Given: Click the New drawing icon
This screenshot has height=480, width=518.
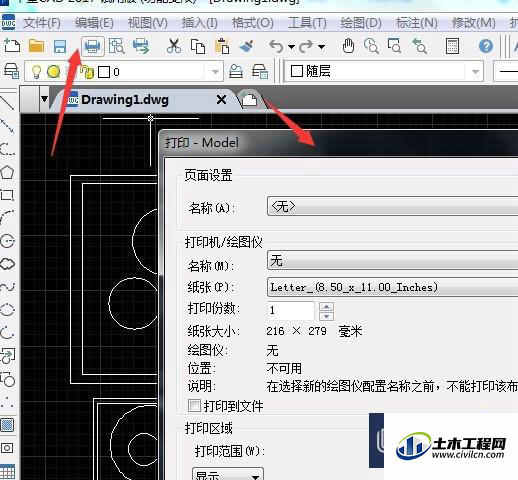Looking at the screenshot, I should [x=12, y=46].
